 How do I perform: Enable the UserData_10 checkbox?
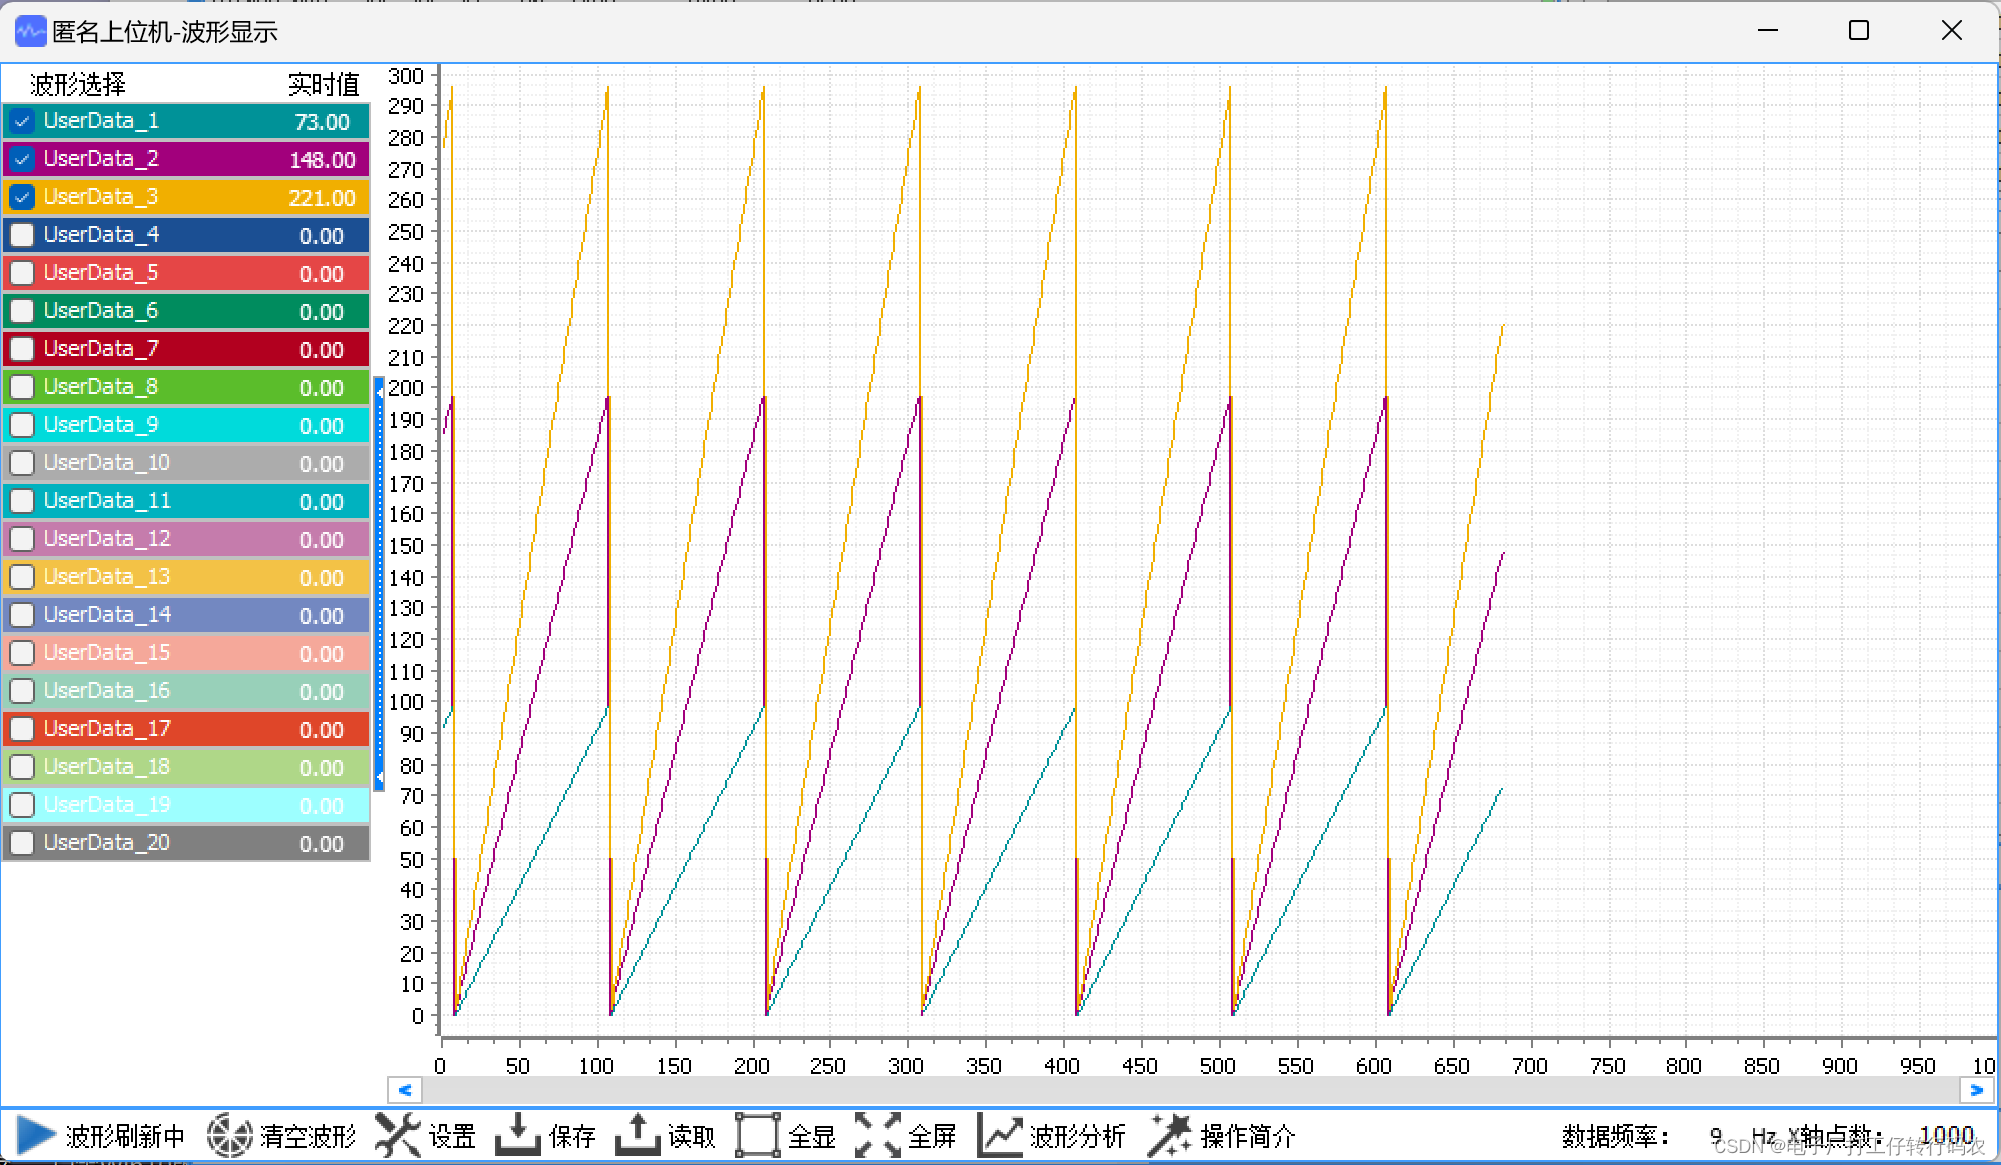tap(22, 463)
